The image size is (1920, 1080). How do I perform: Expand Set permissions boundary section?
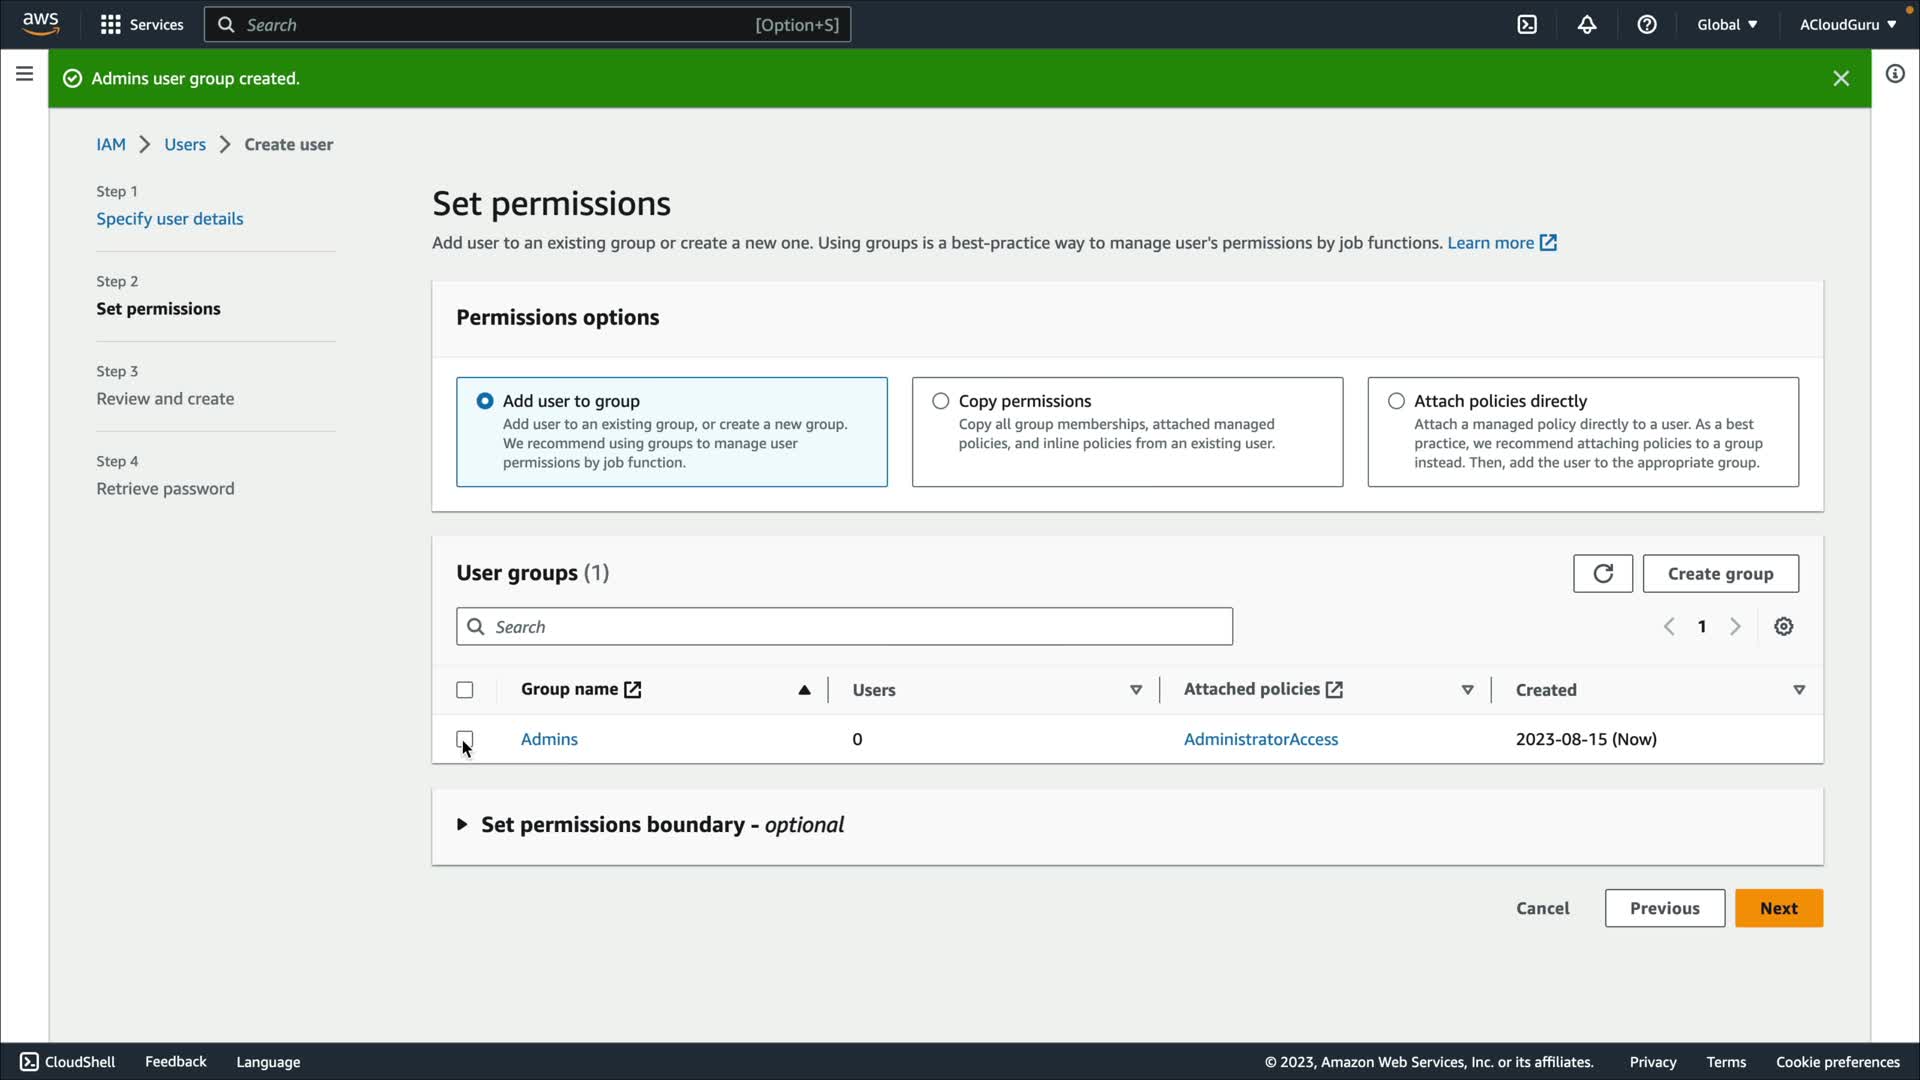tap(462, 825)
